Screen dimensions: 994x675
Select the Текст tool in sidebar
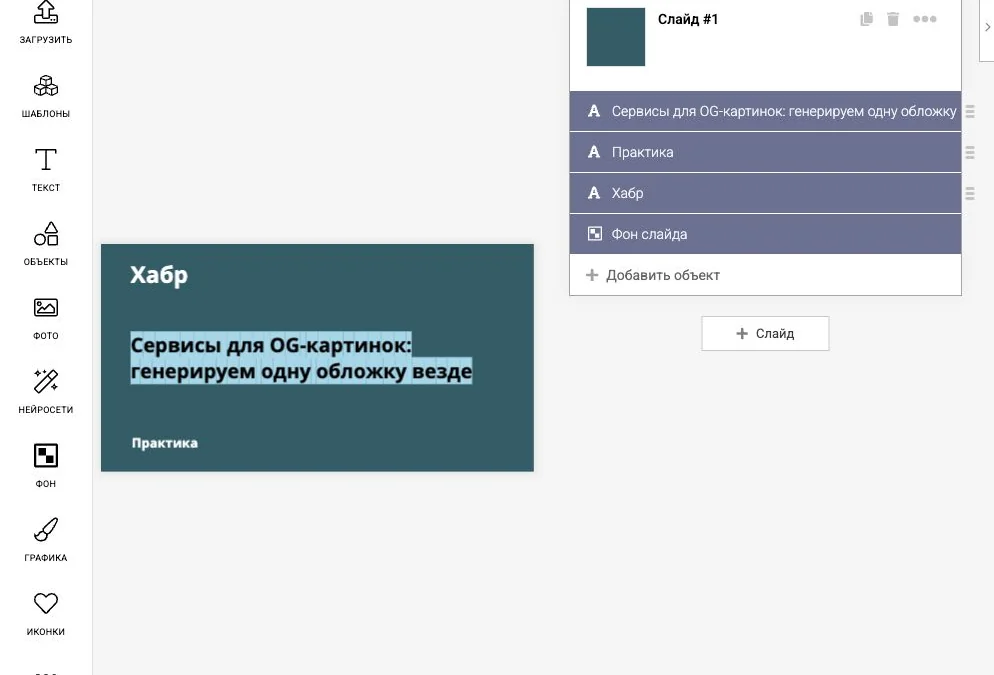pos(46,170)
